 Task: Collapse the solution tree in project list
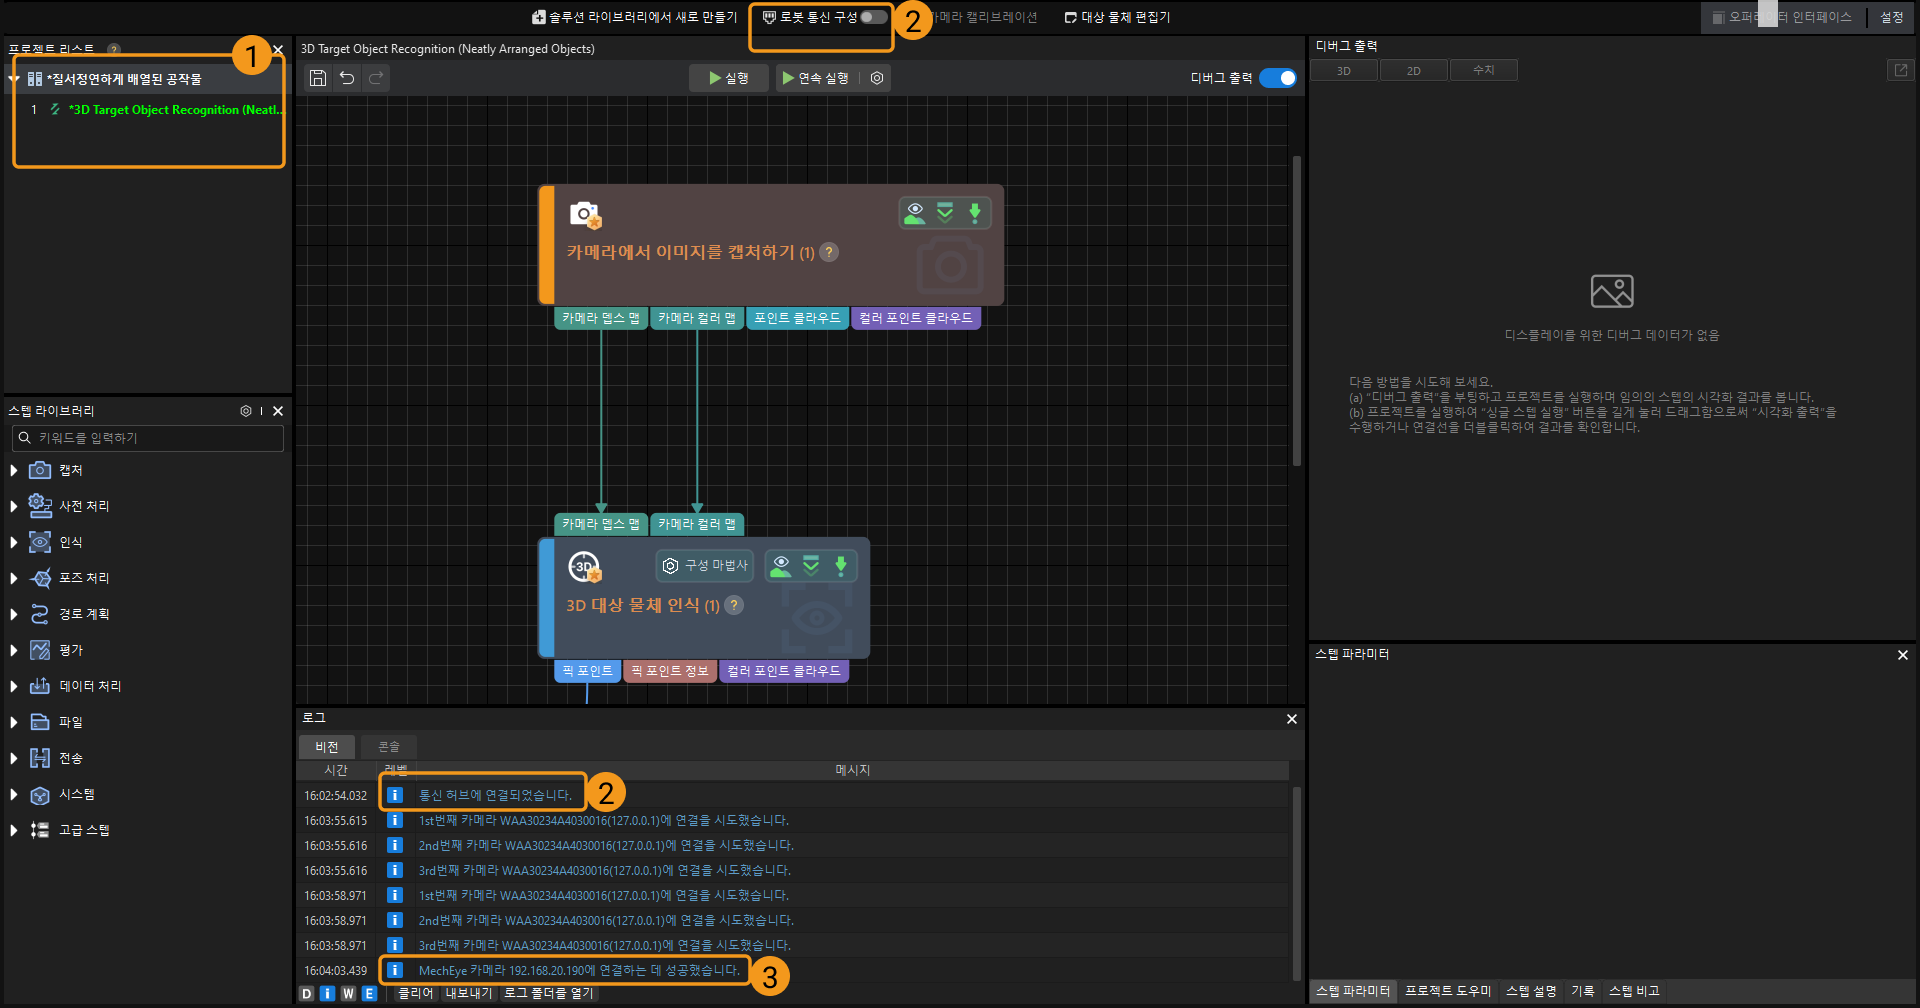[x=15, y=79]
